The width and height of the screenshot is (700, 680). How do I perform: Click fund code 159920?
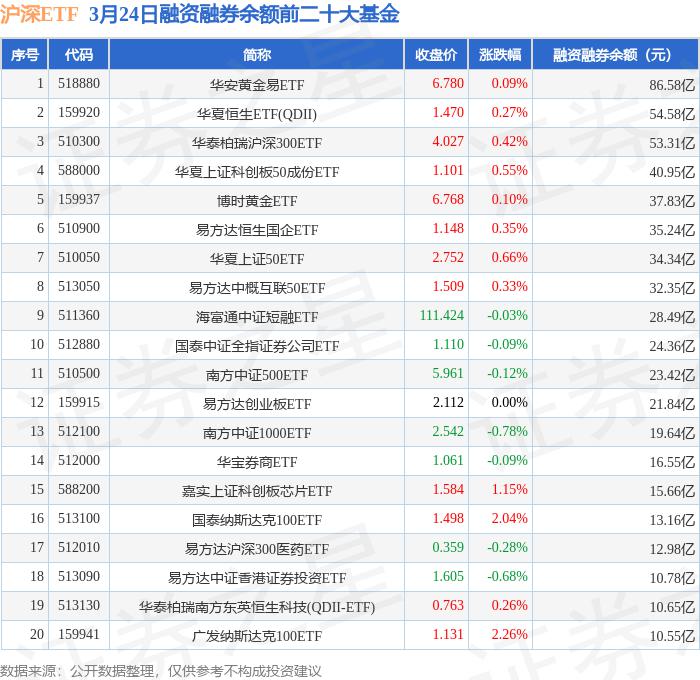pyautogui.click(x=79, y=113)
